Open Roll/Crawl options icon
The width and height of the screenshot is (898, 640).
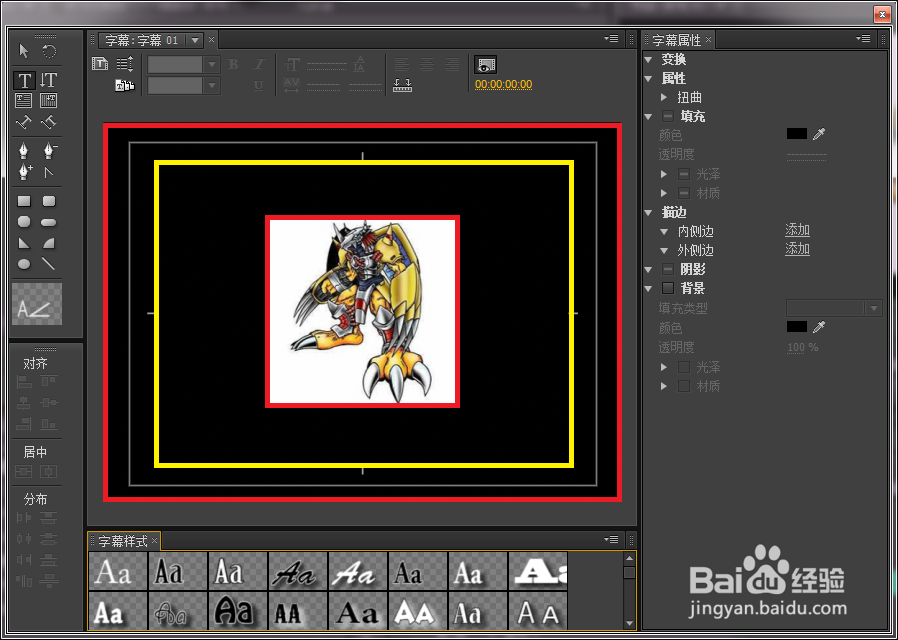(125, 64)
